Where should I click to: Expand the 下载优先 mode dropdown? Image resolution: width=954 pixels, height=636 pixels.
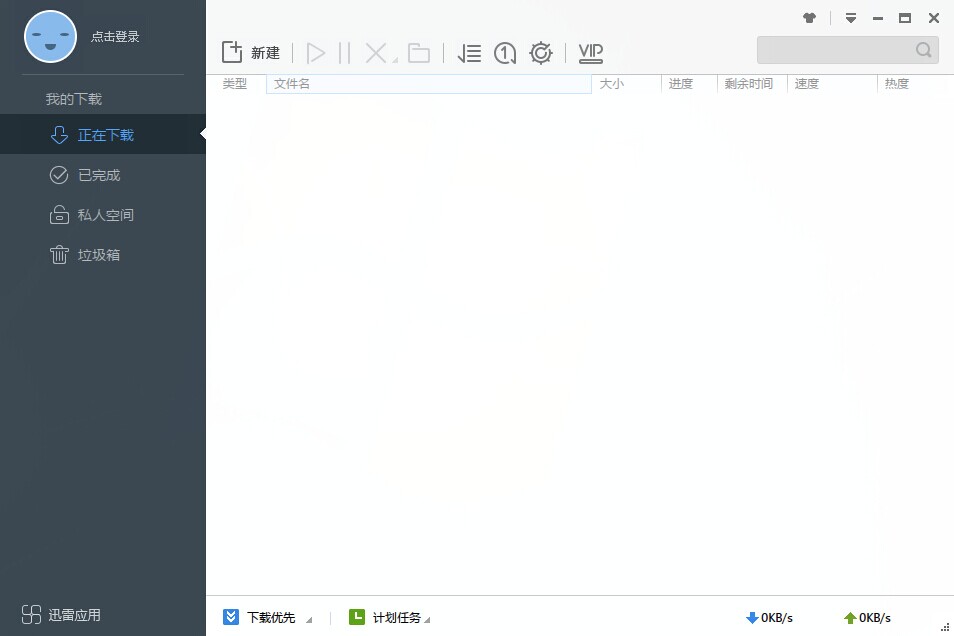tap(268, 617)
